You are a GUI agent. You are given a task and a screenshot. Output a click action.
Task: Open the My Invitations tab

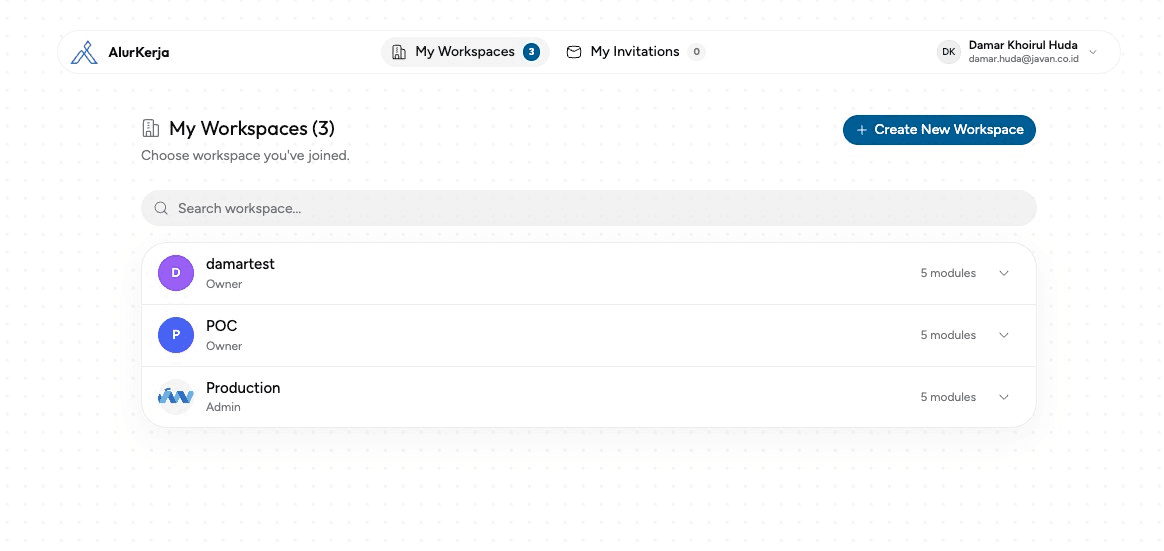635,52
